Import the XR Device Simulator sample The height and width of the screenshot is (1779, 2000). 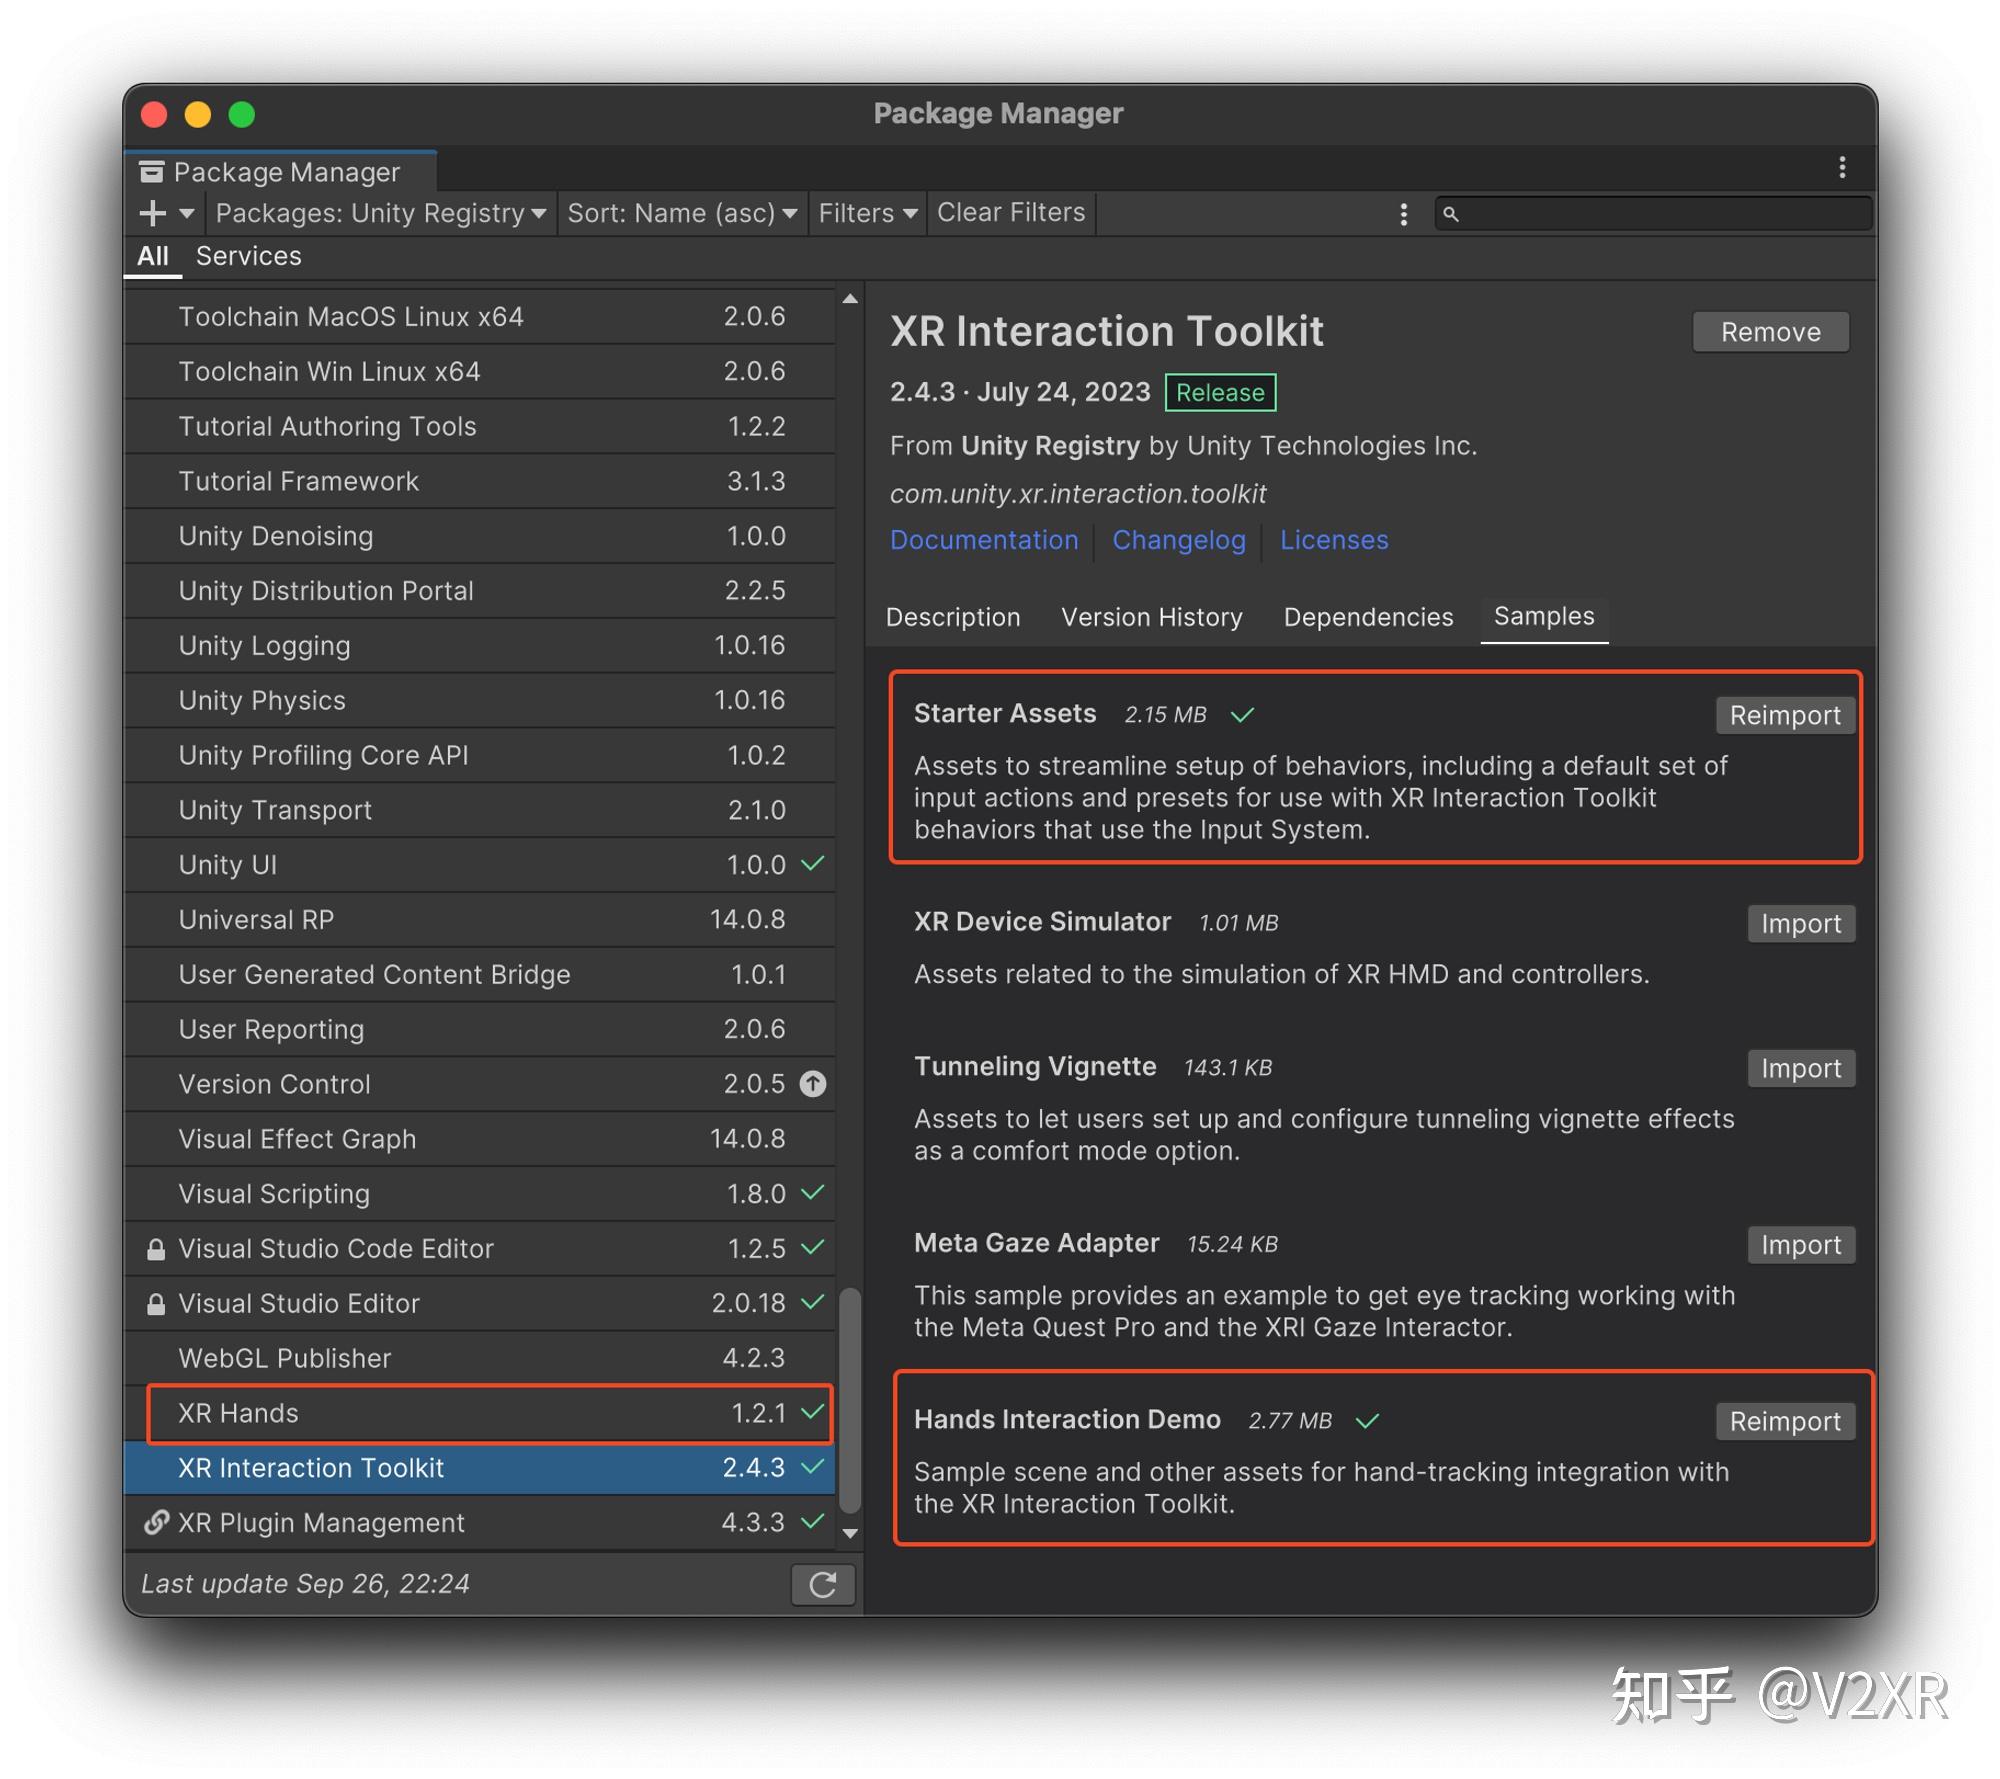coord(1800,924)
